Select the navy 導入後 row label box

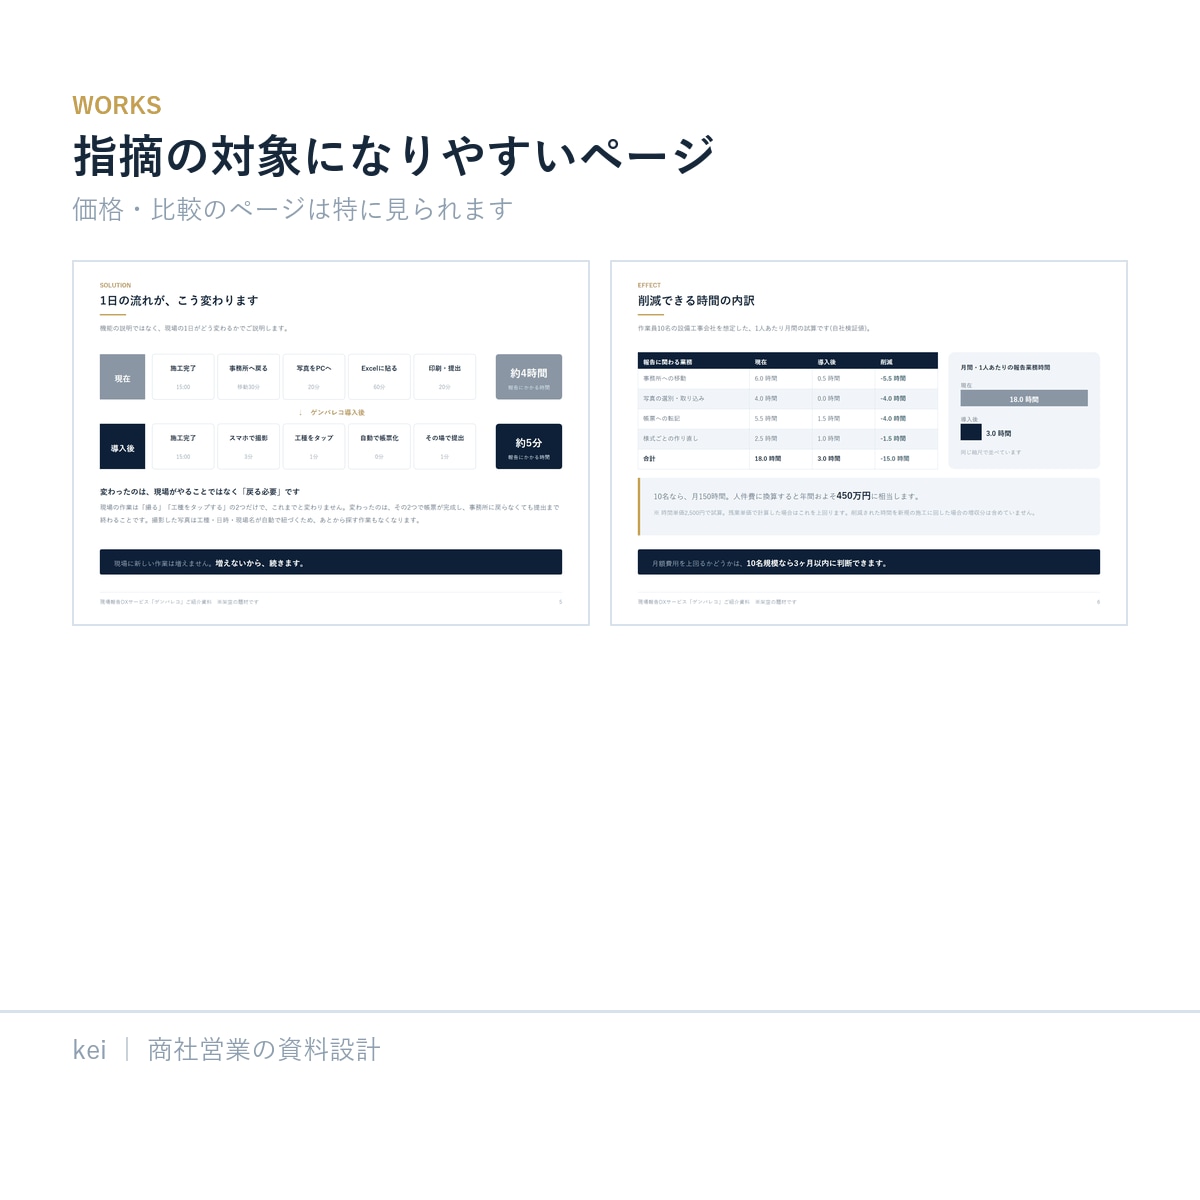pos(122,446)
